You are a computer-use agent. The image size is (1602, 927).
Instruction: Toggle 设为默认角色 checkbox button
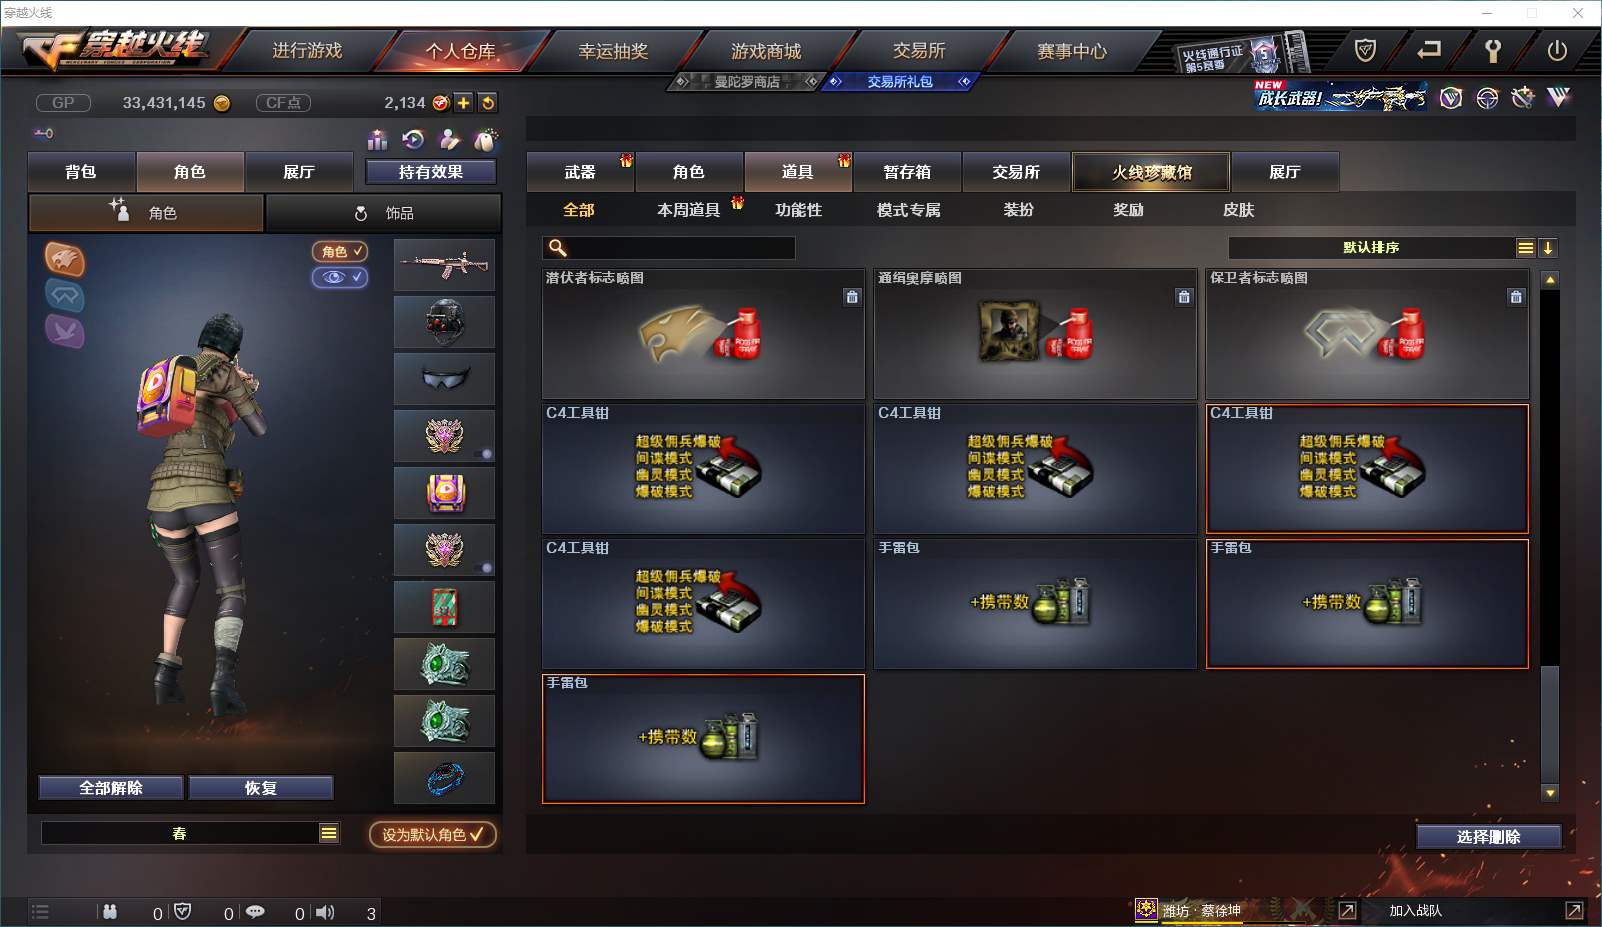click(433, 834)
